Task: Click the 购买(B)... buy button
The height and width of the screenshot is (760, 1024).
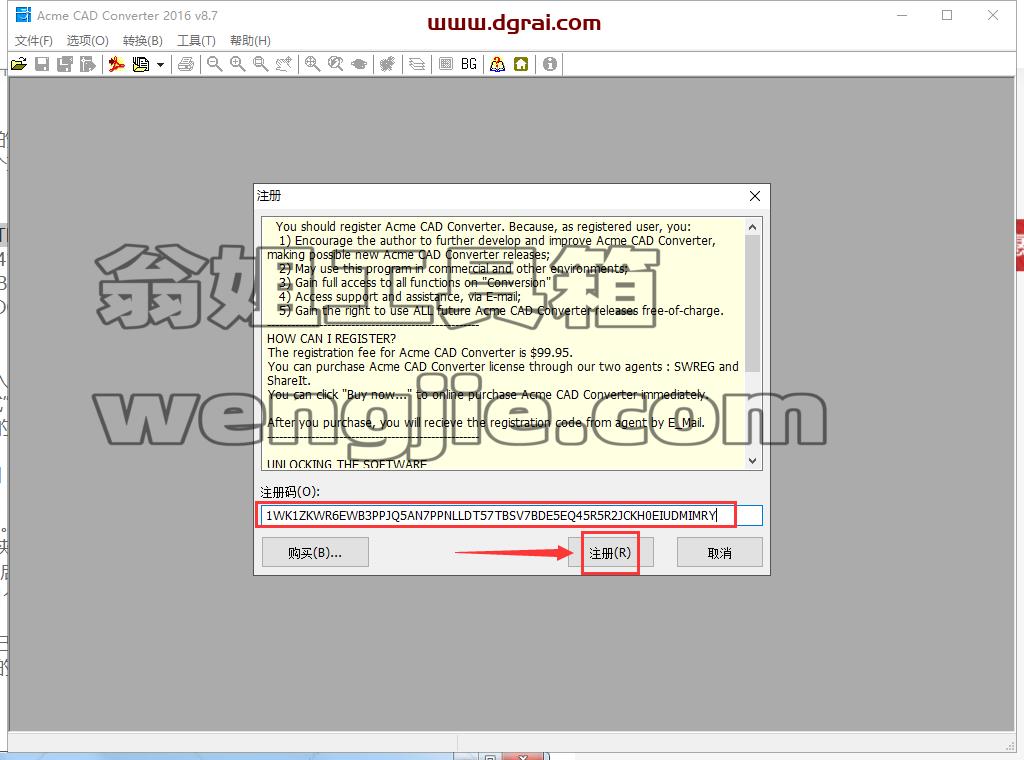Action: (x=315, y=552)
